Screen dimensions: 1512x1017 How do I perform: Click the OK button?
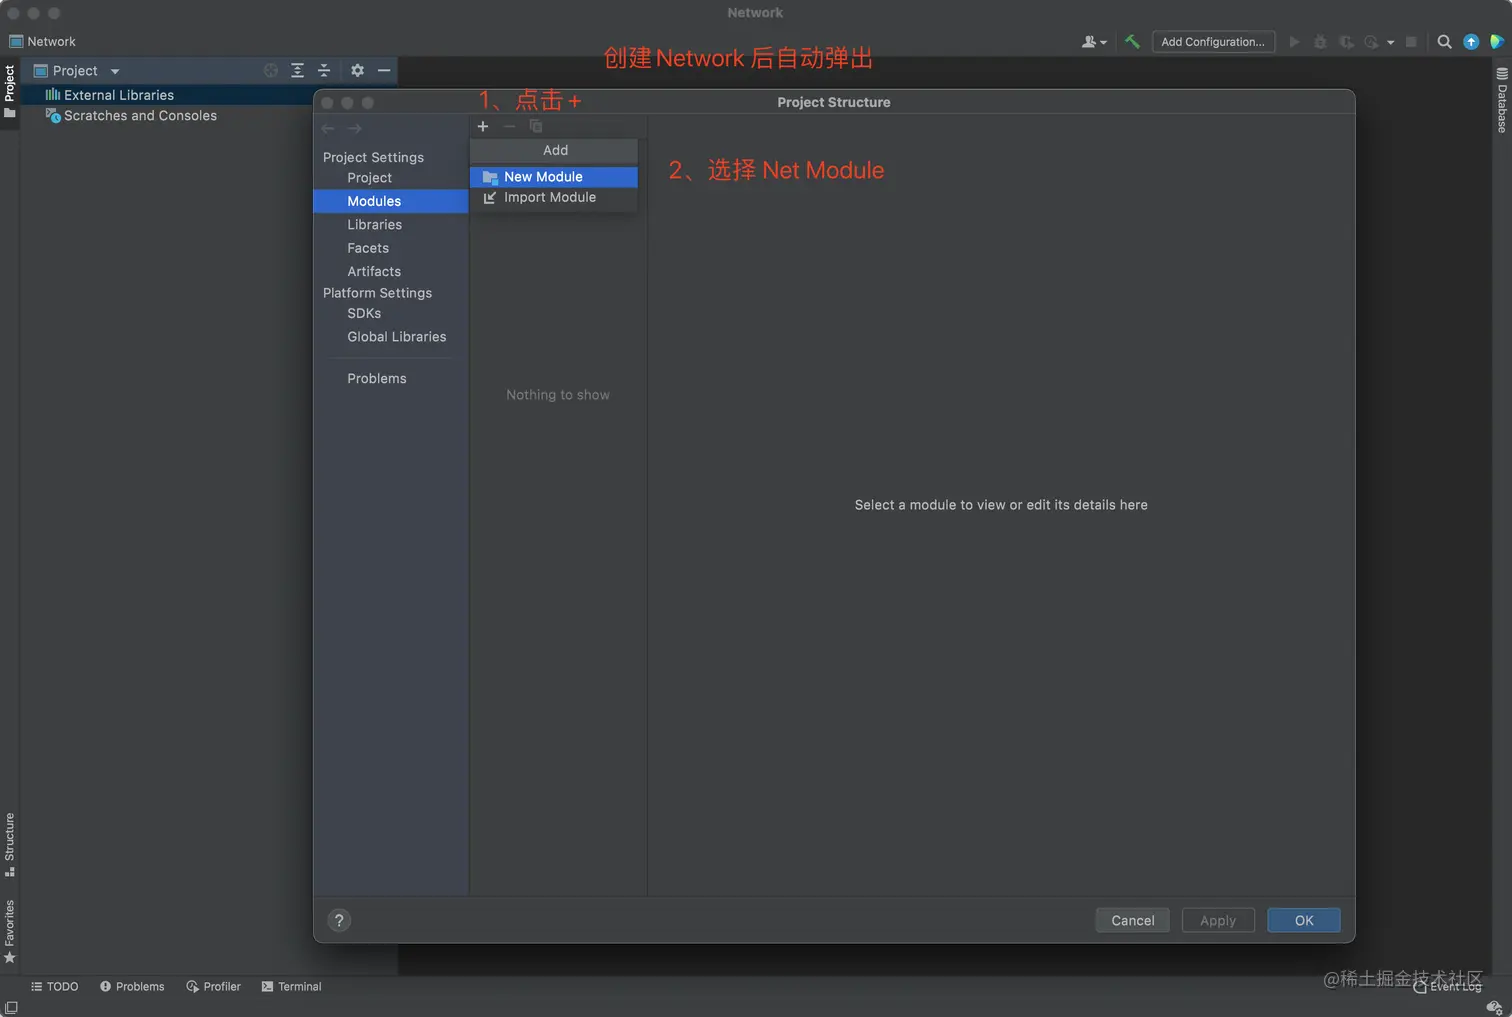1304,921
